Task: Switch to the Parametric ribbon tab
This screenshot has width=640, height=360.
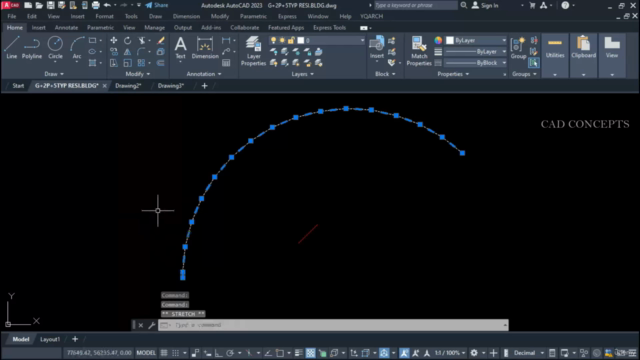Action: (x=100, y=28)
